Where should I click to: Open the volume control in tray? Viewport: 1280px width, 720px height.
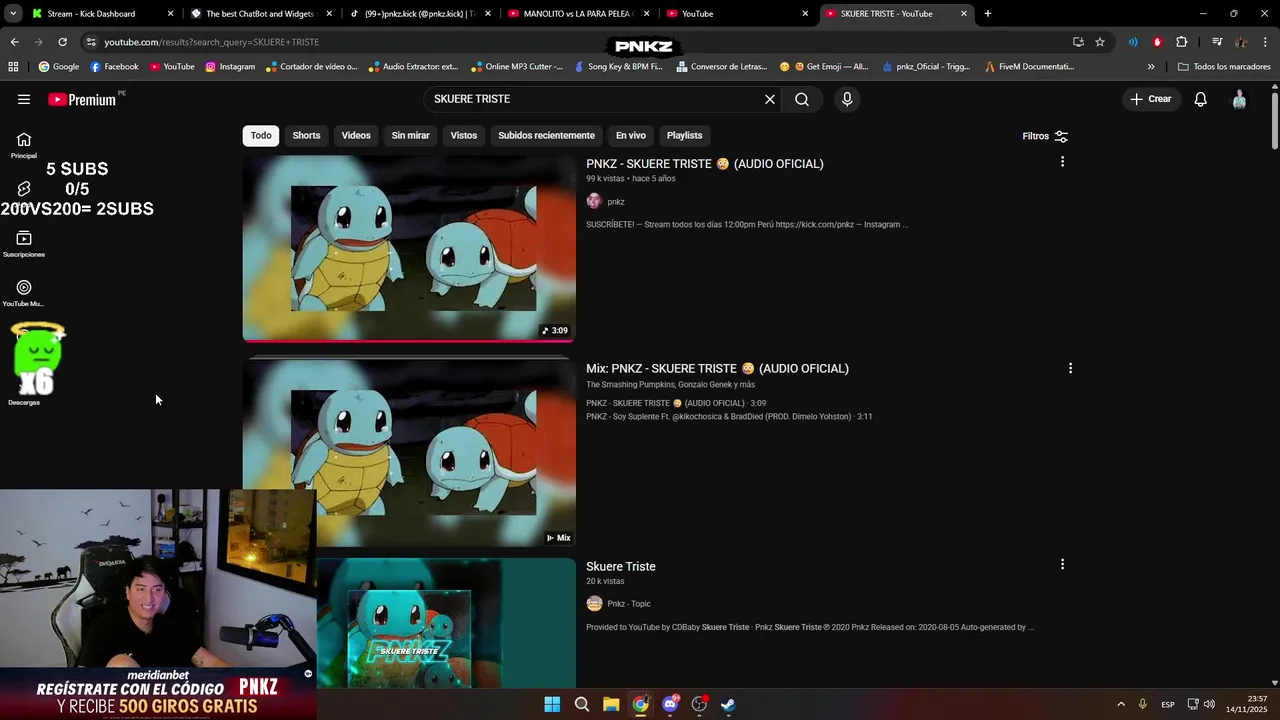pos(1209,704)
